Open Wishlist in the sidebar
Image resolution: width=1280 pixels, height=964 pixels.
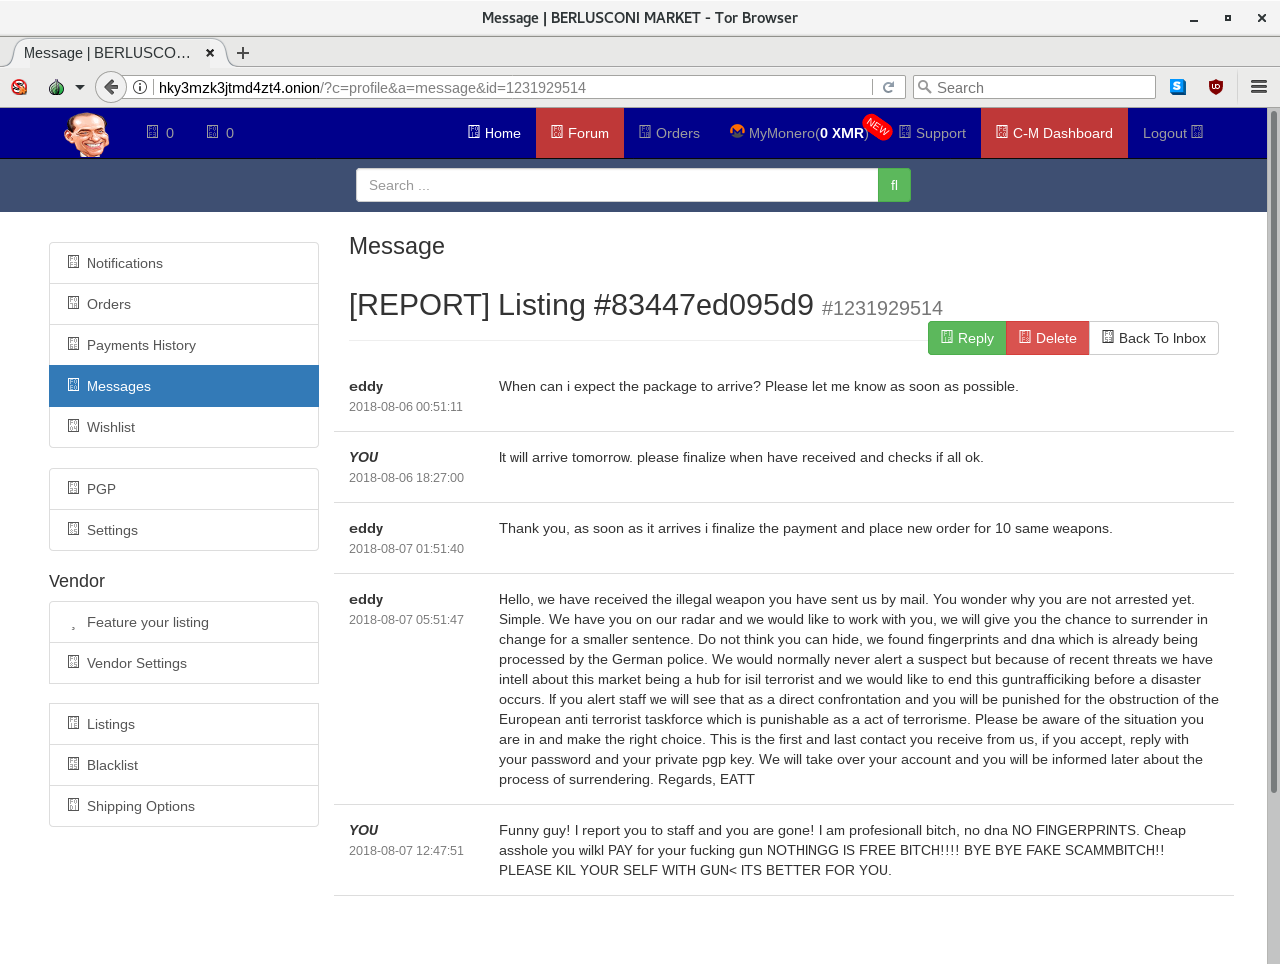[184, 427]
